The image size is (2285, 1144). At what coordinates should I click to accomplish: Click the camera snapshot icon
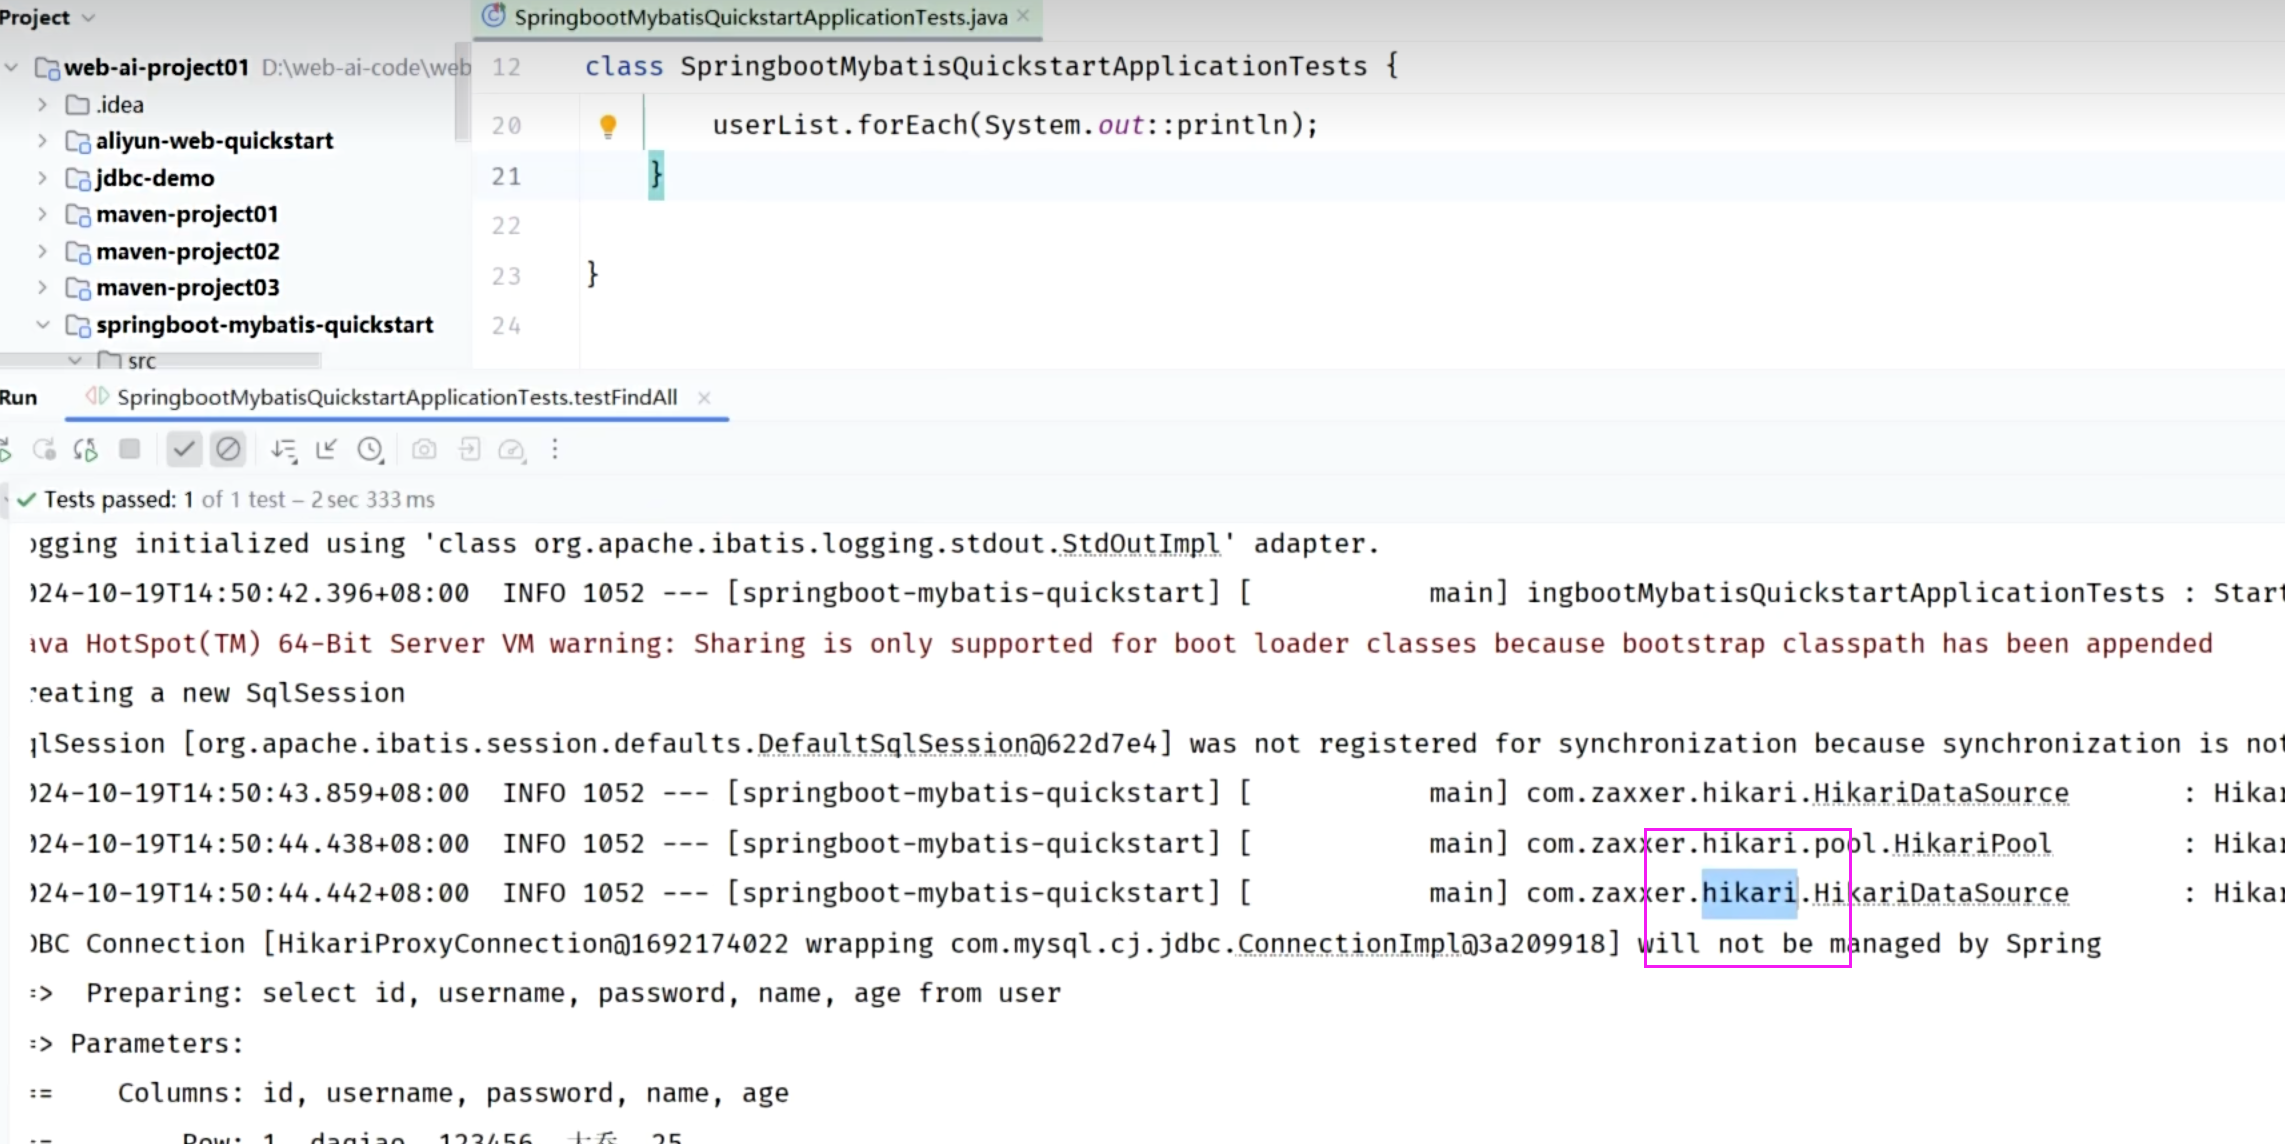(424, 450)
